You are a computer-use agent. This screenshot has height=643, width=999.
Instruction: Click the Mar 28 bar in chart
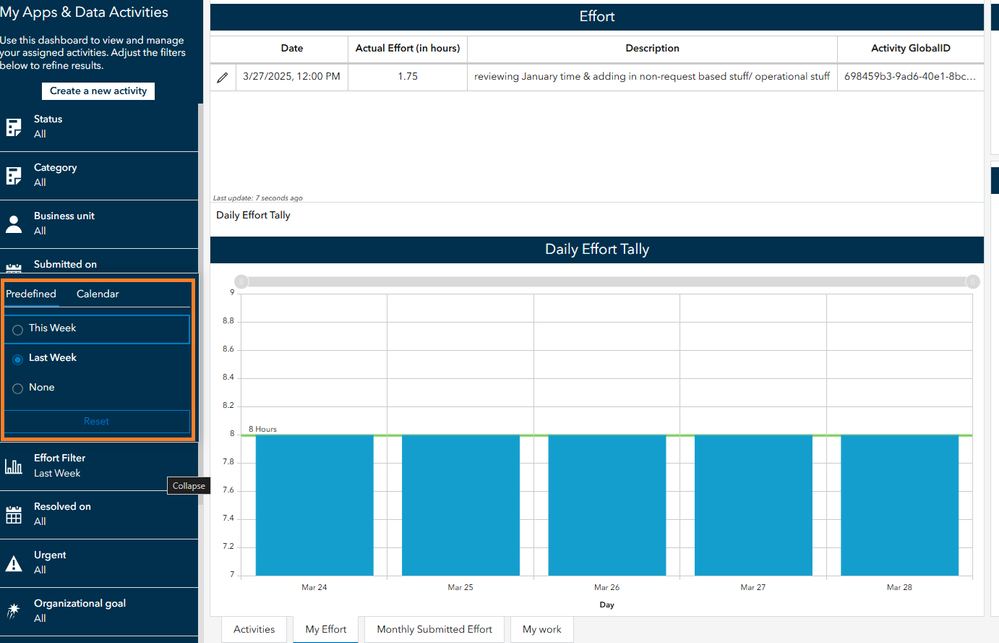900,505
